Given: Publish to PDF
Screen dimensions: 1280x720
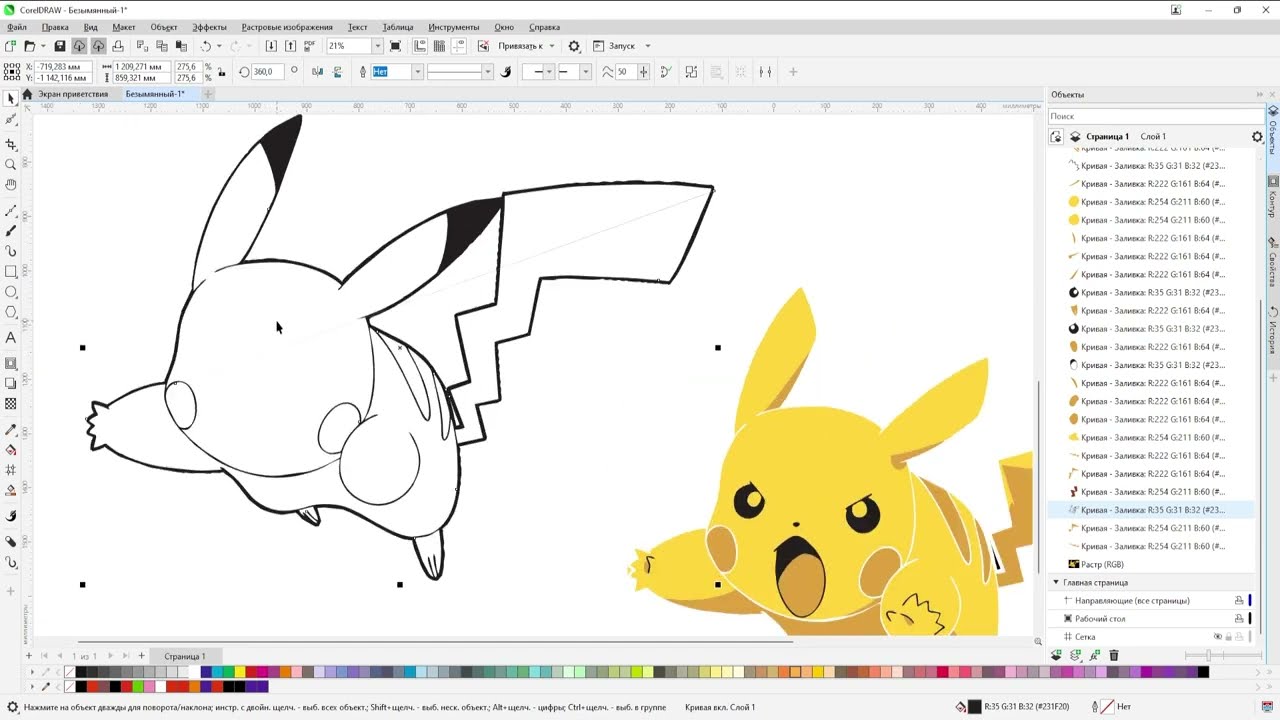Looking at the screenshot, I should pos(309,46).
